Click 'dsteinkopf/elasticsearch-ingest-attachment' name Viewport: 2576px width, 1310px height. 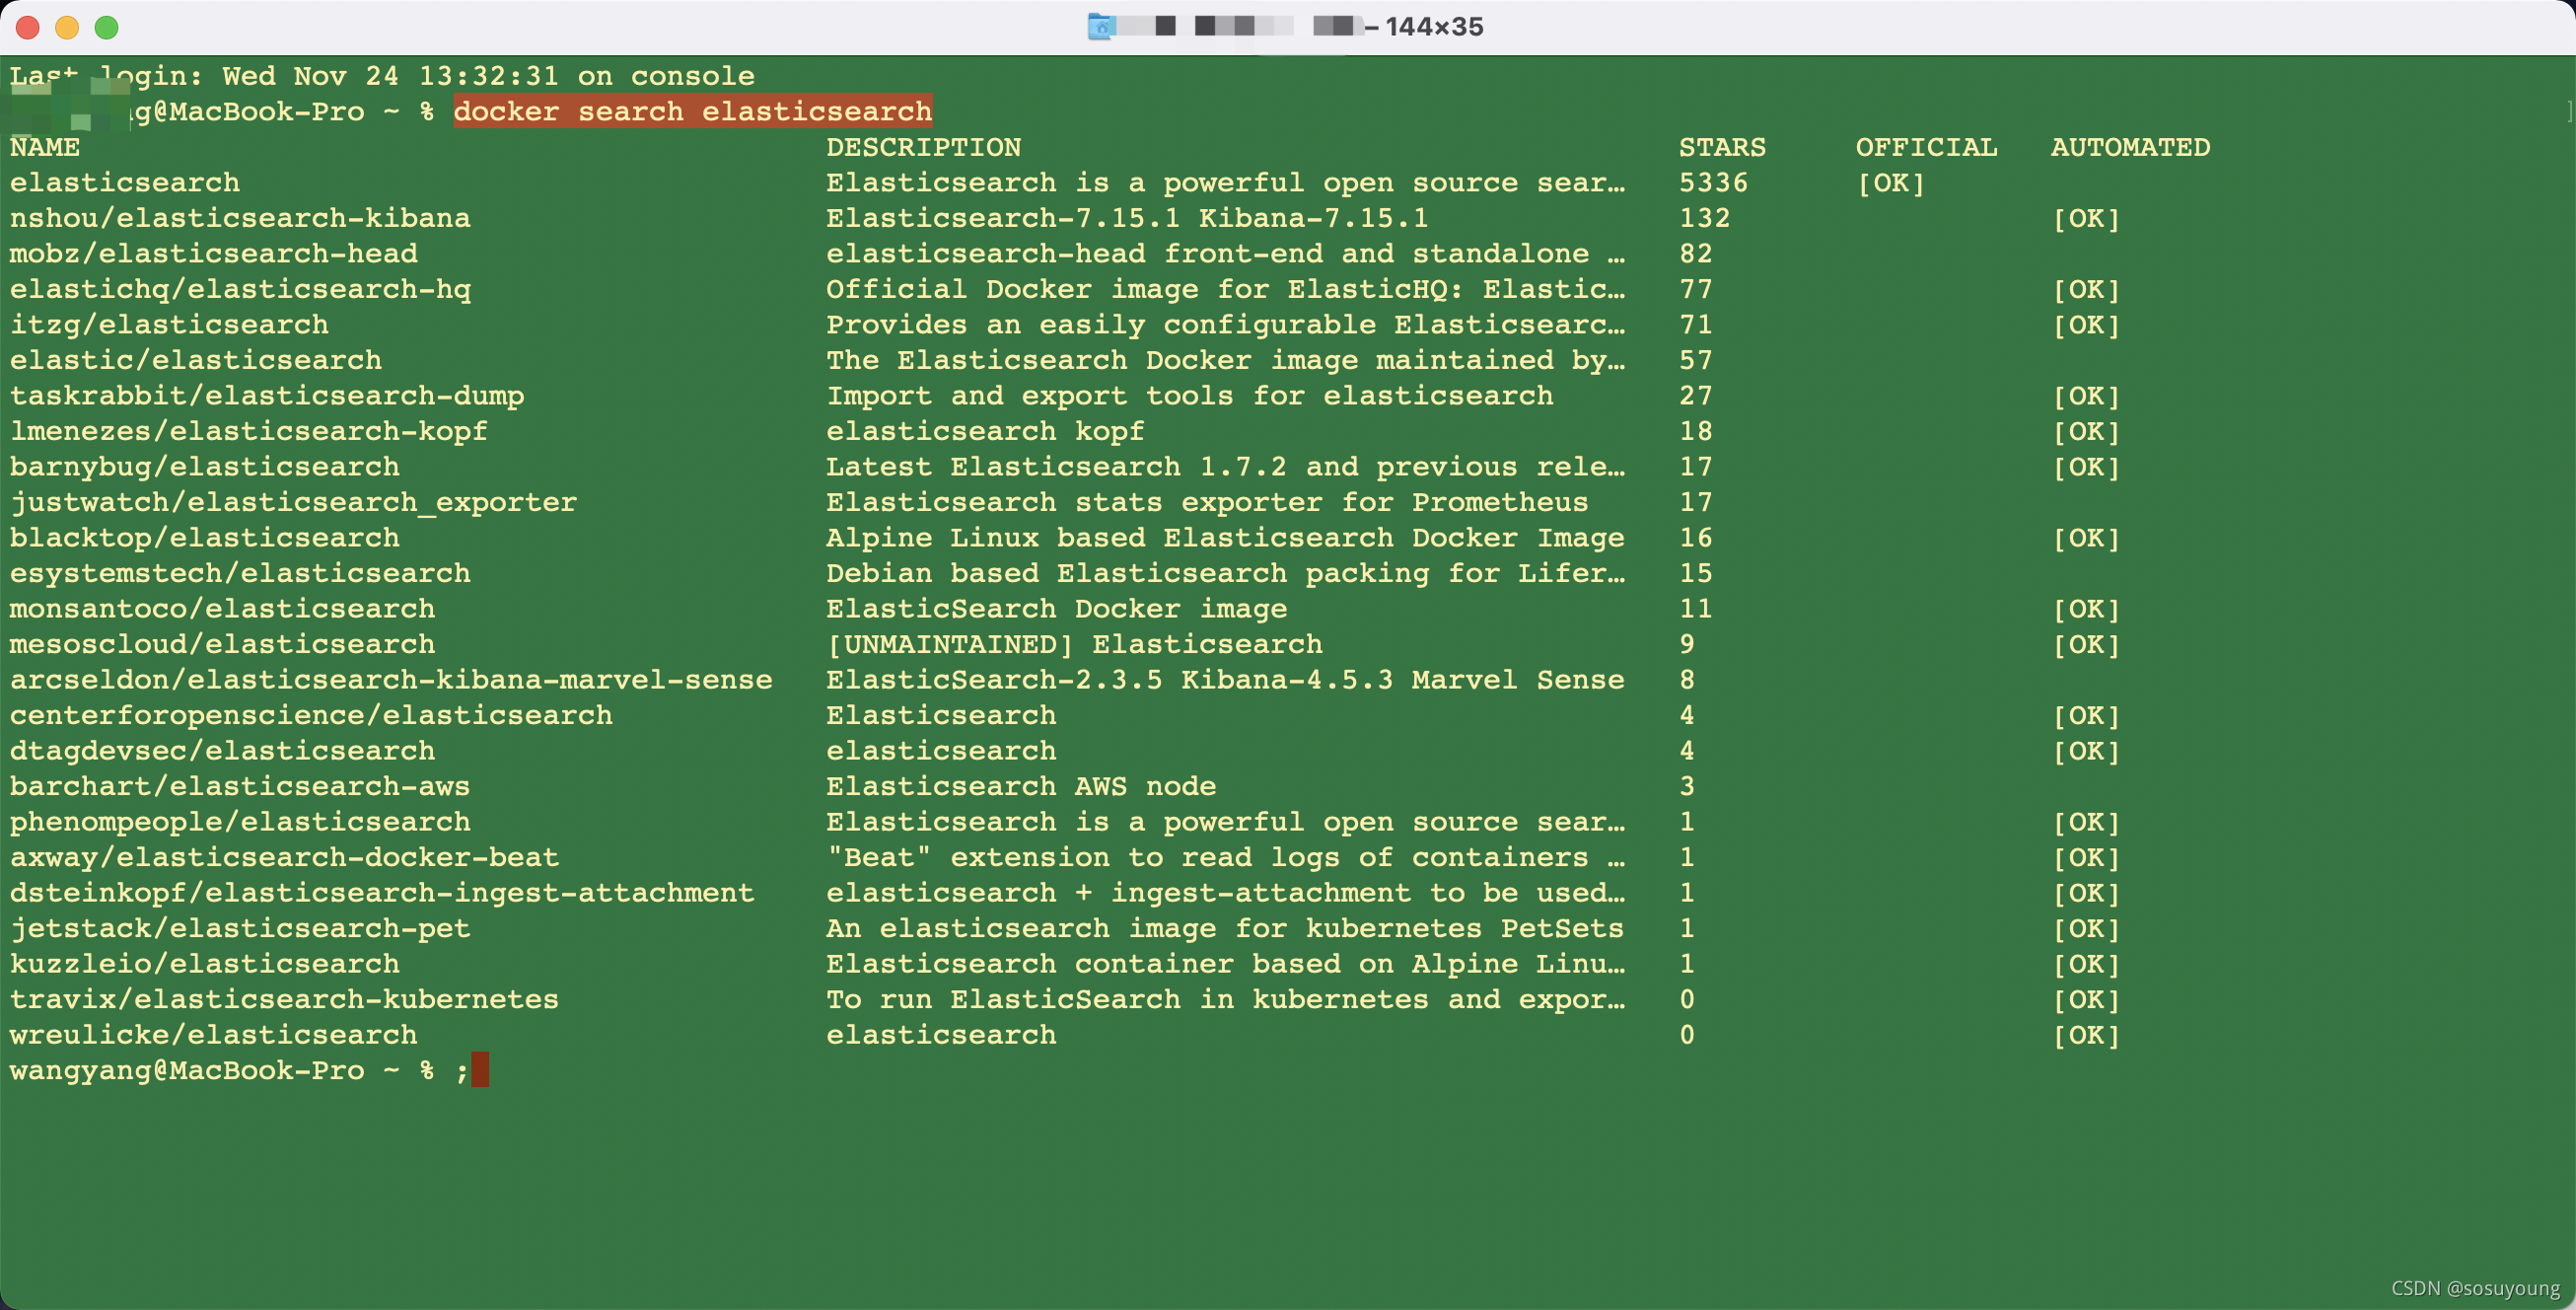click(382, 893)
